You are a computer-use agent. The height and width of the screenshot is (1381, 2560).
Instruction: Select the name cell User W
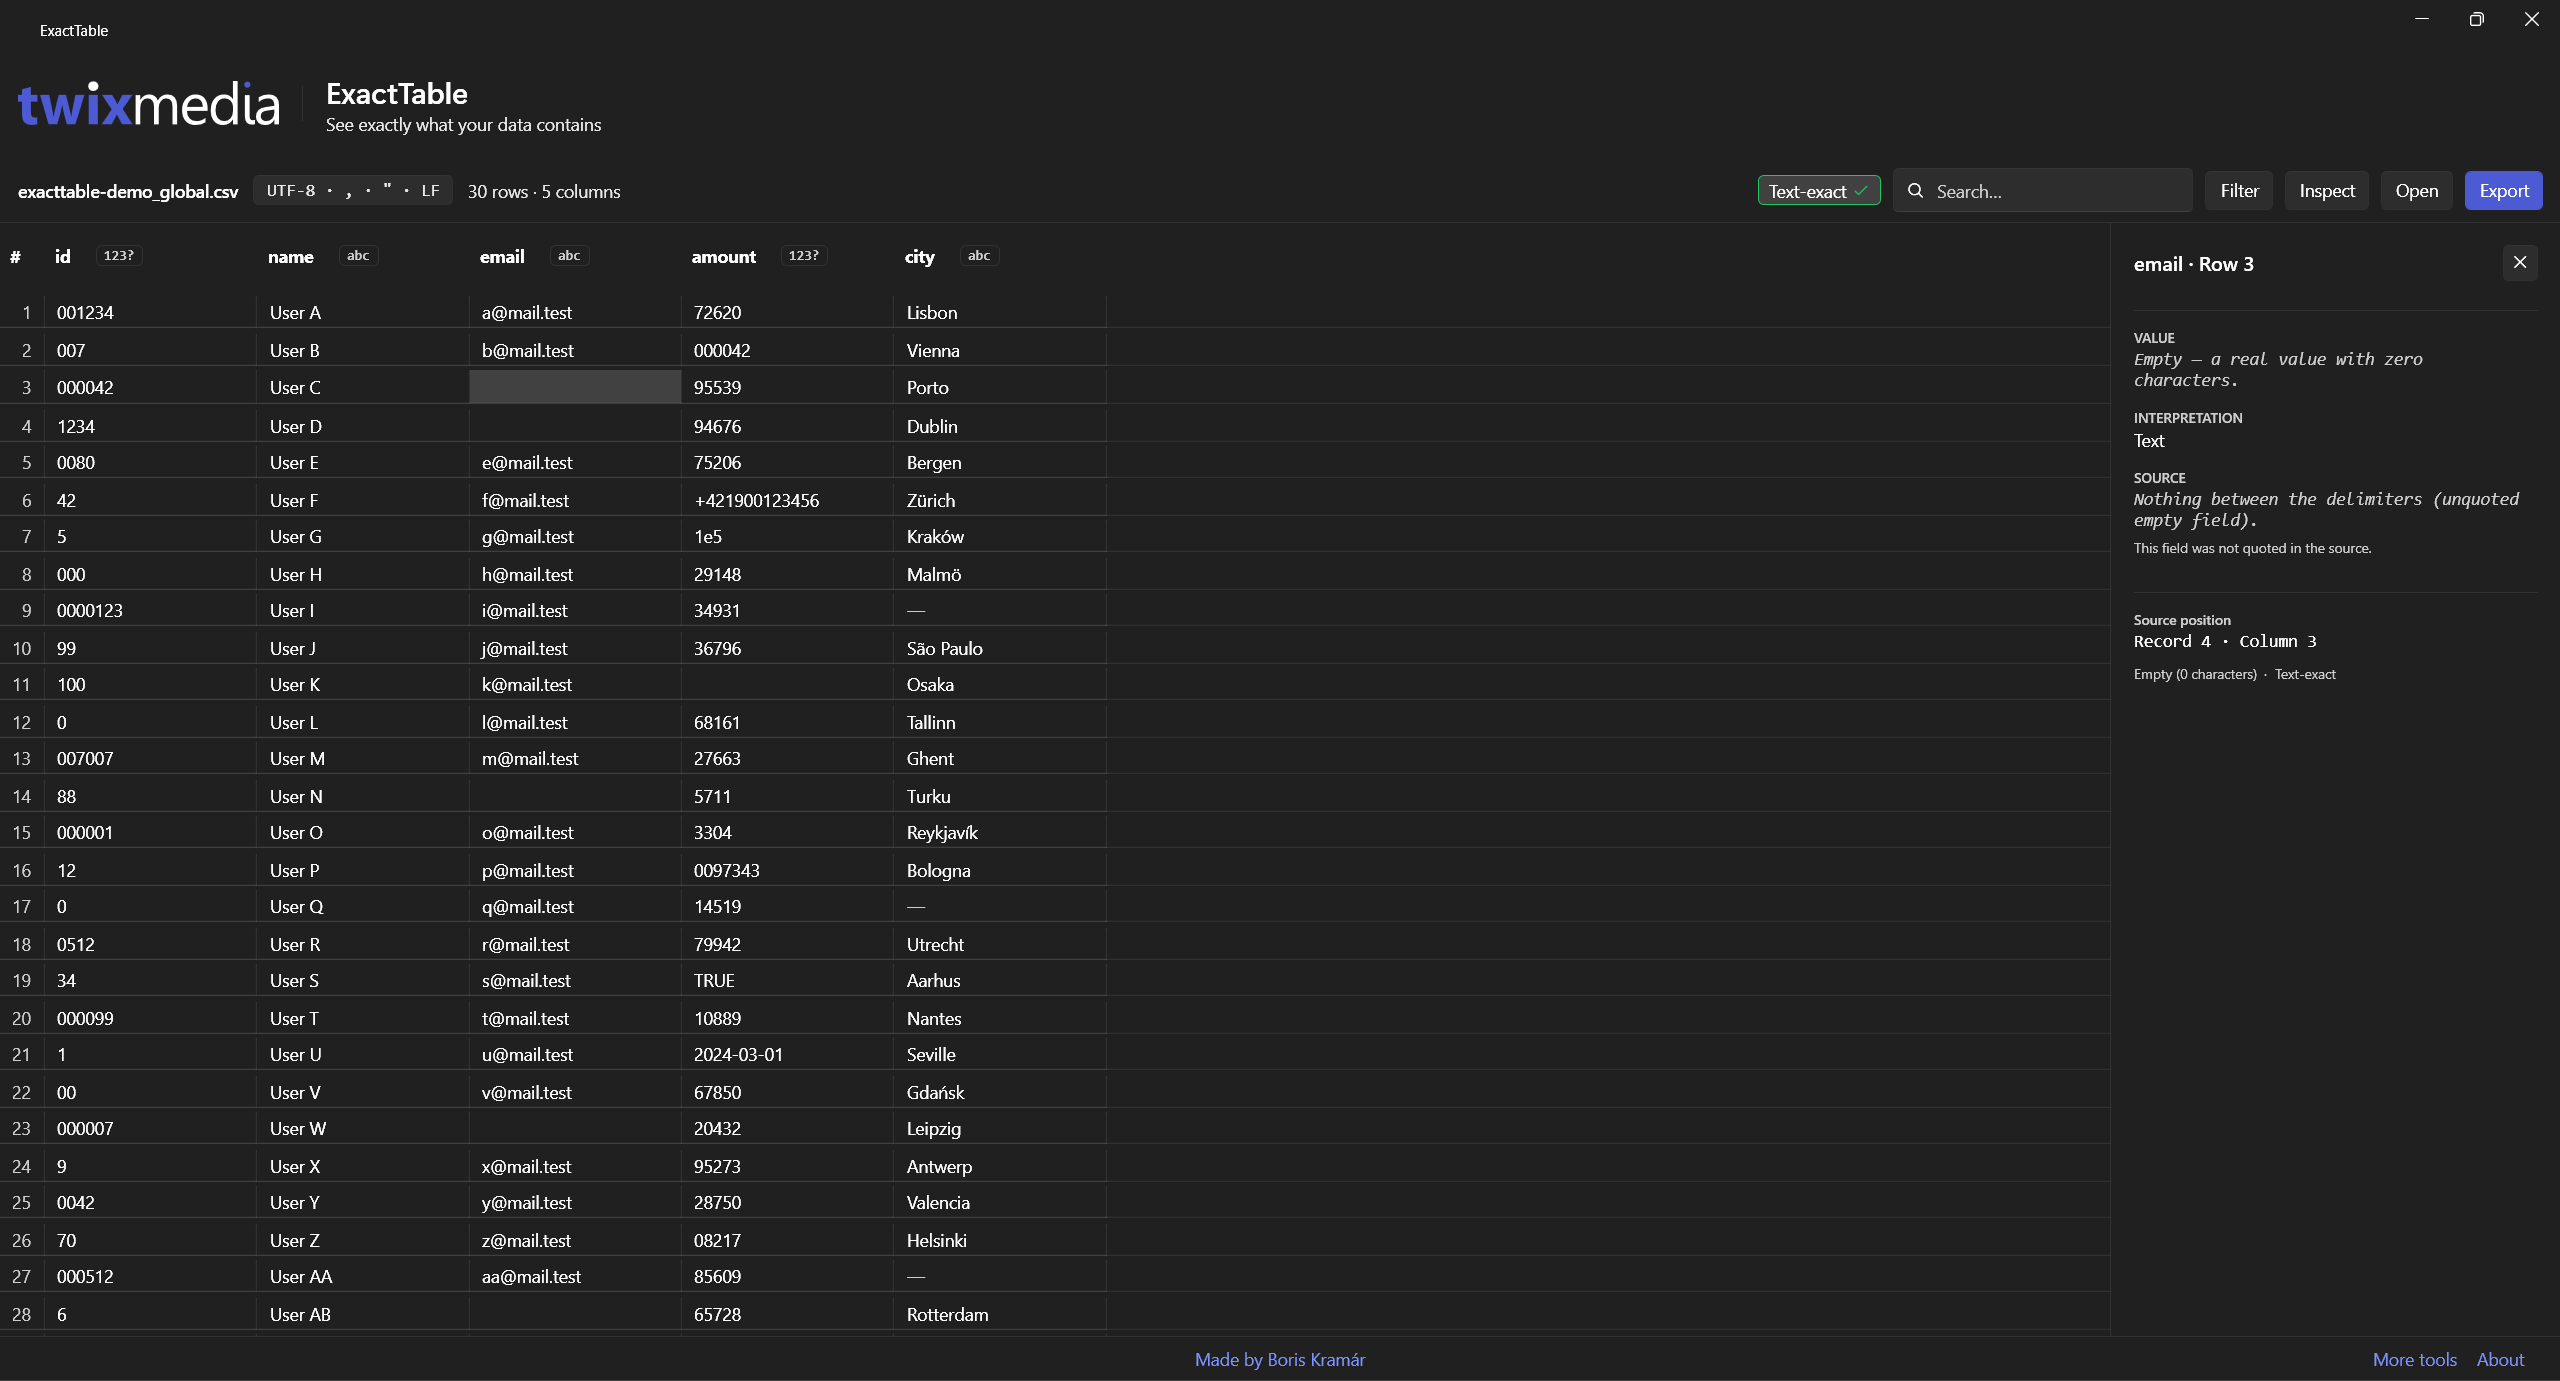pyautogui.click(x=362, y=1128)
